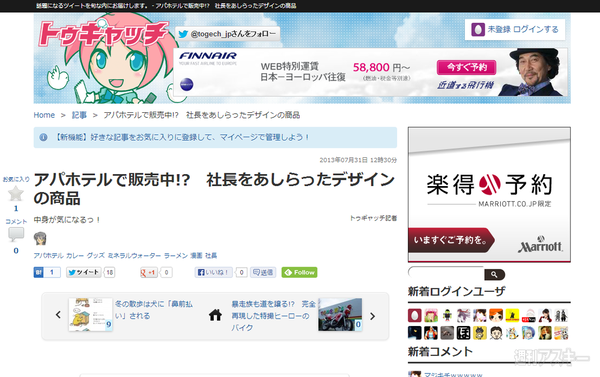
Task: Open the 記事 breadcrumb link
Action: (x=79, y=115)
